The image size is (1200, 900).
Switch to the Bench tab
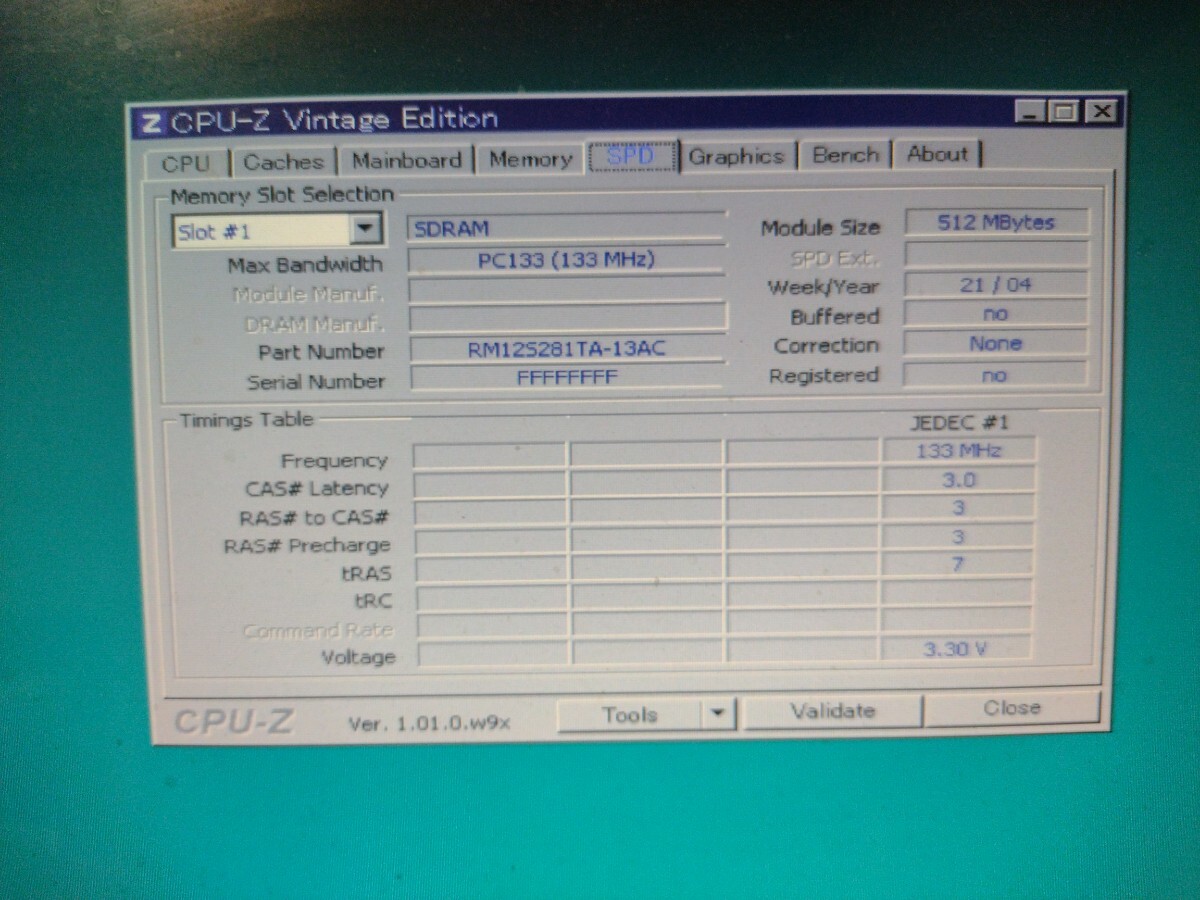[x=846, y=155]
